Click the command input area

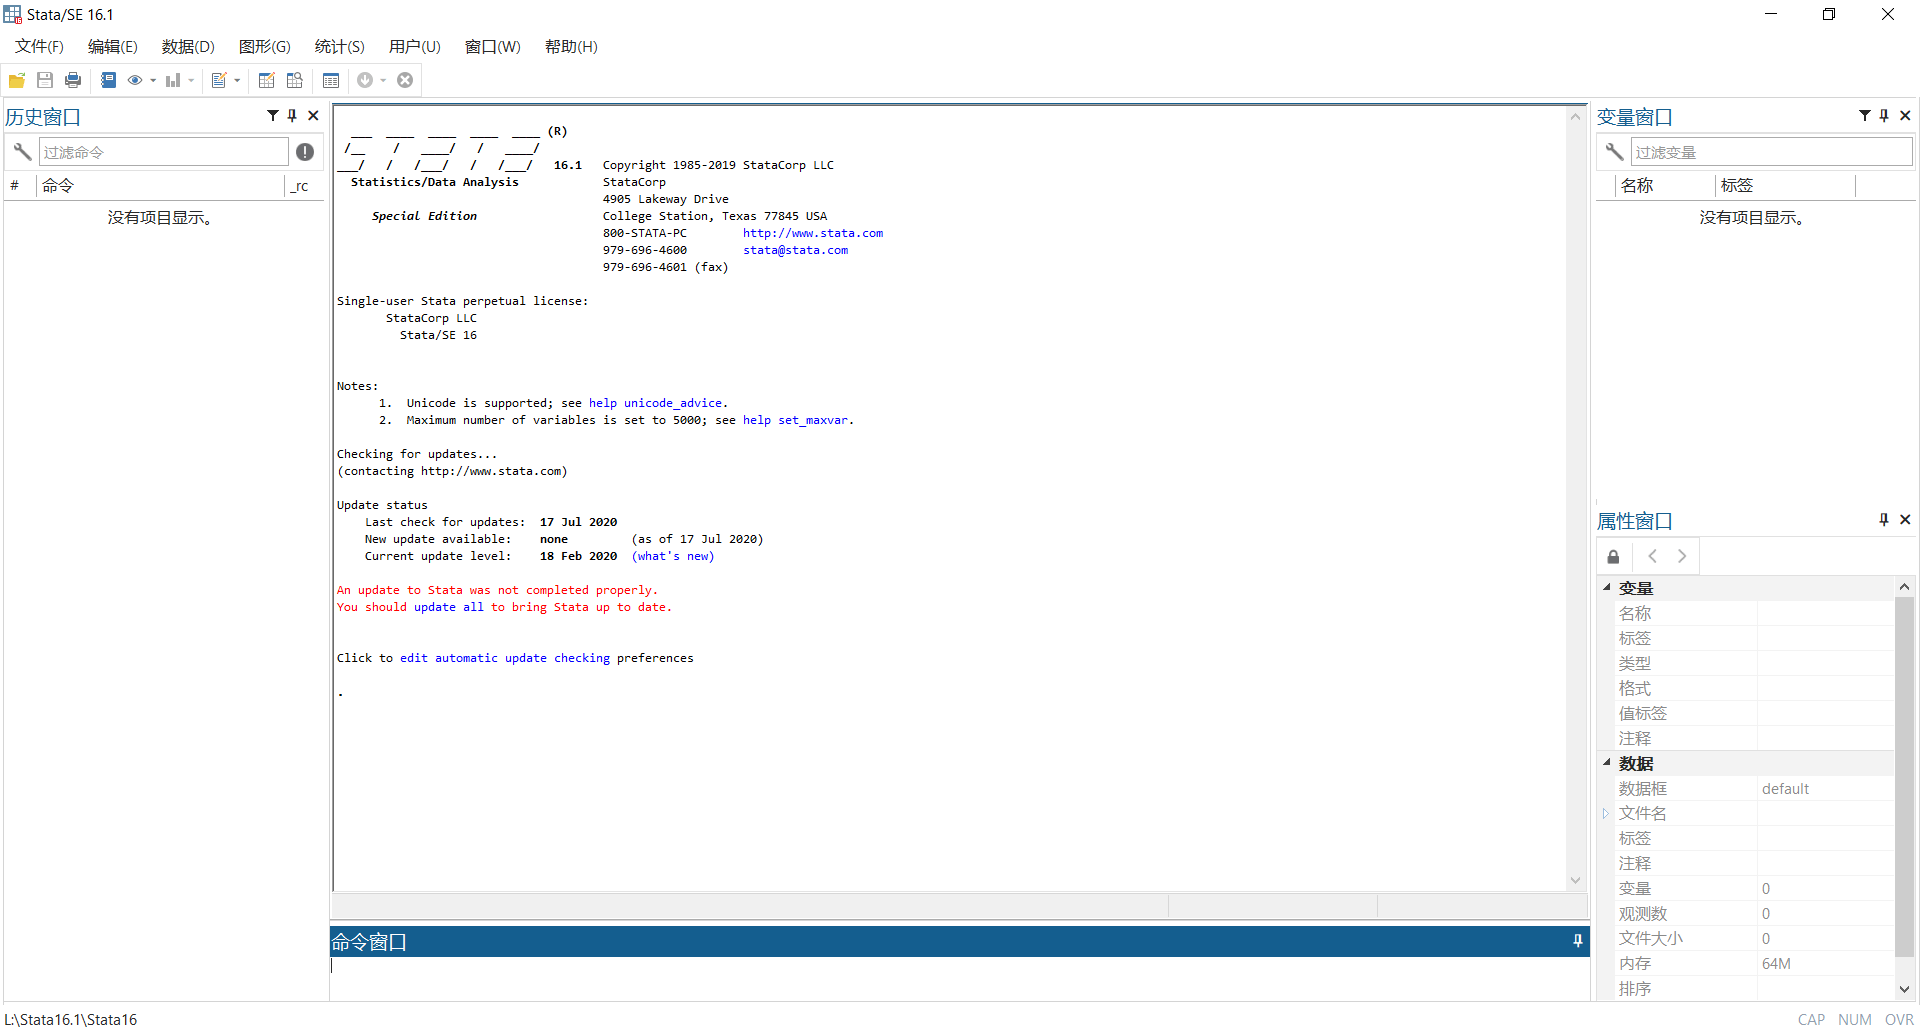pyautogui.click(x=959, y=978)
